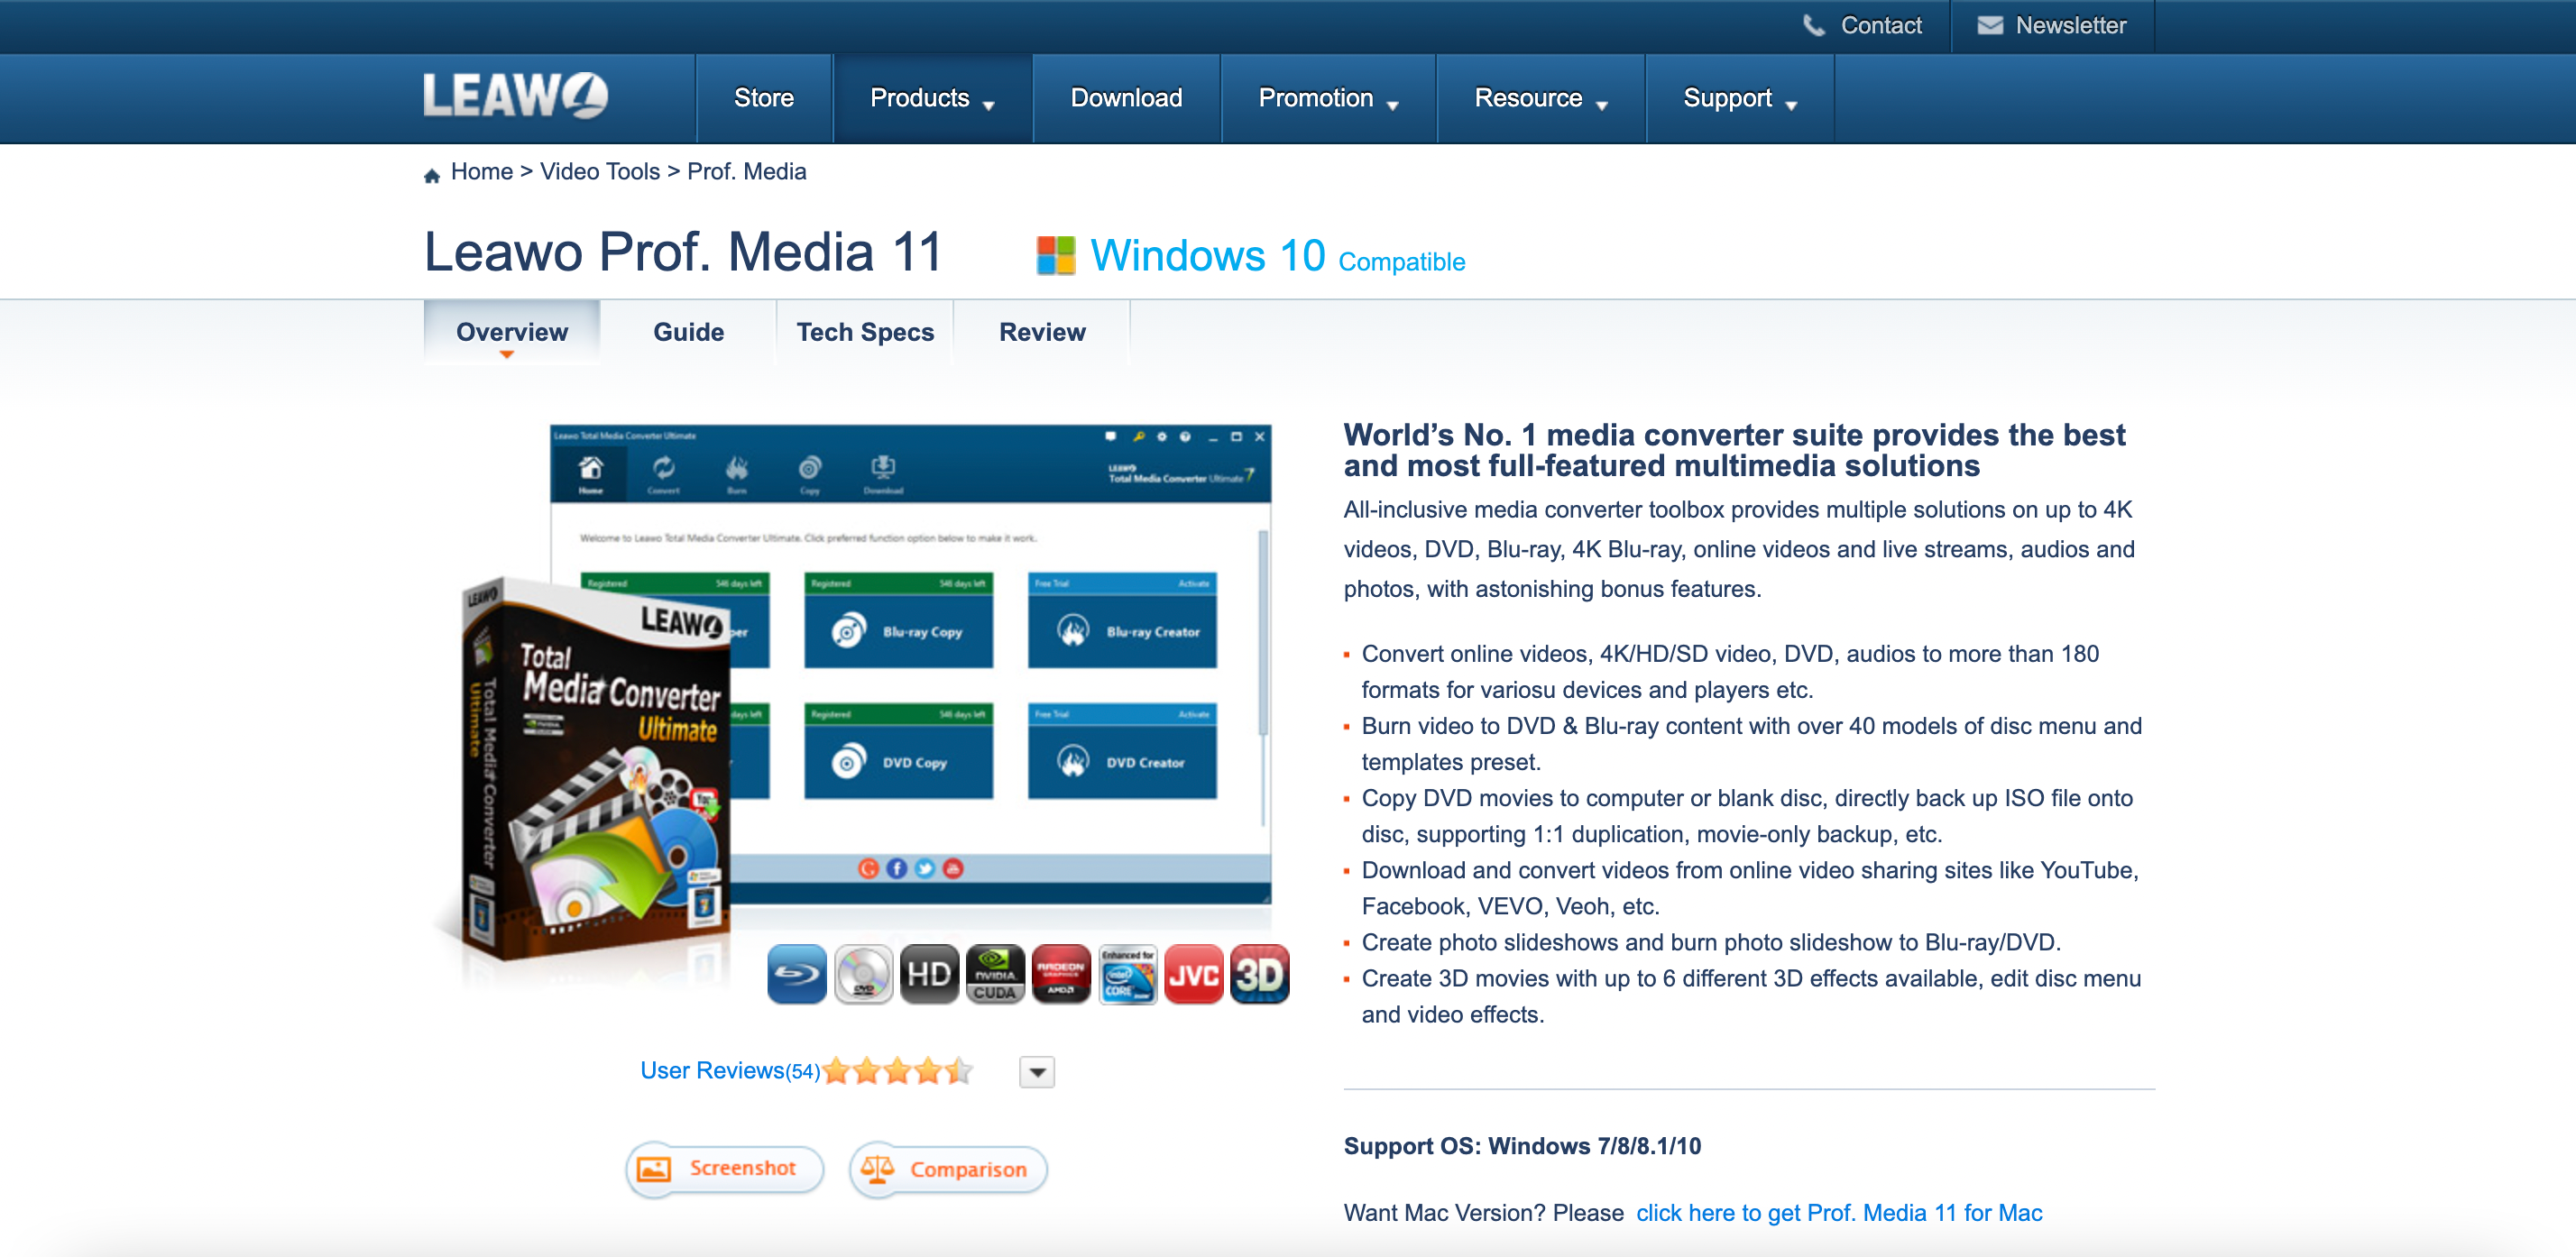The image size is (2576, 1257).
Task: Click the Support OS: Windows 7/8/8.1/10 text
Action: pyautogui.click(x=1522, y=1146)
